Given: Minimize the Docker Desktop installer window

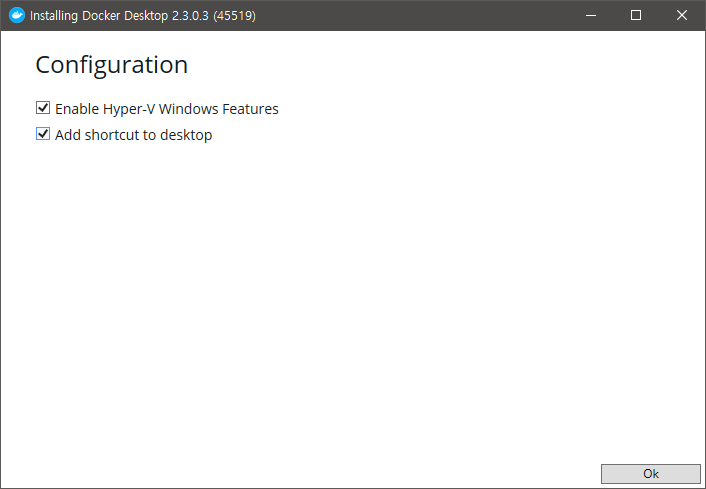Looking at the screenshot, I should (591, 15).
